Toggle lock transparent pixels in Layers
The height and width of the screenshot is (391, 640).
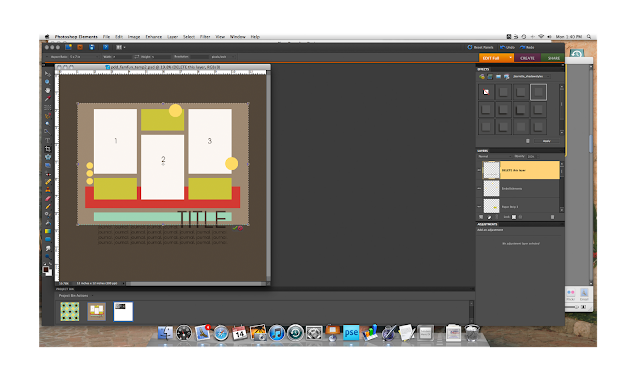tap(514, 217)
